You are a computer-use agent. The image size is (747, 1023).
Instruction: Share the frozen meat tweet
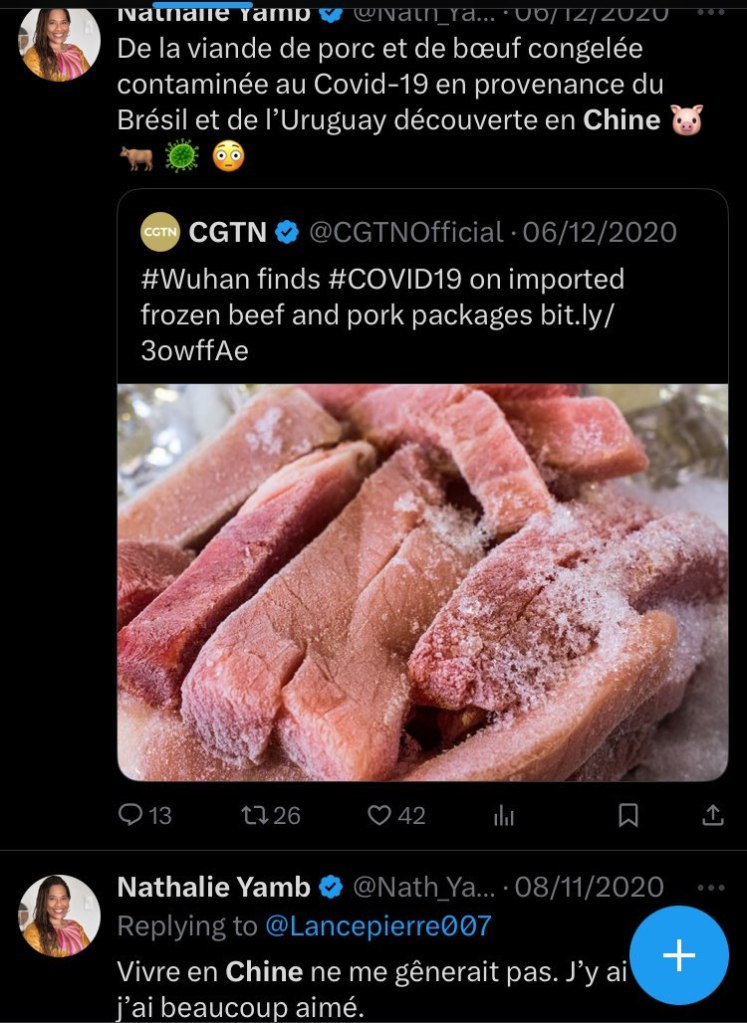click(x=713, y=816)
